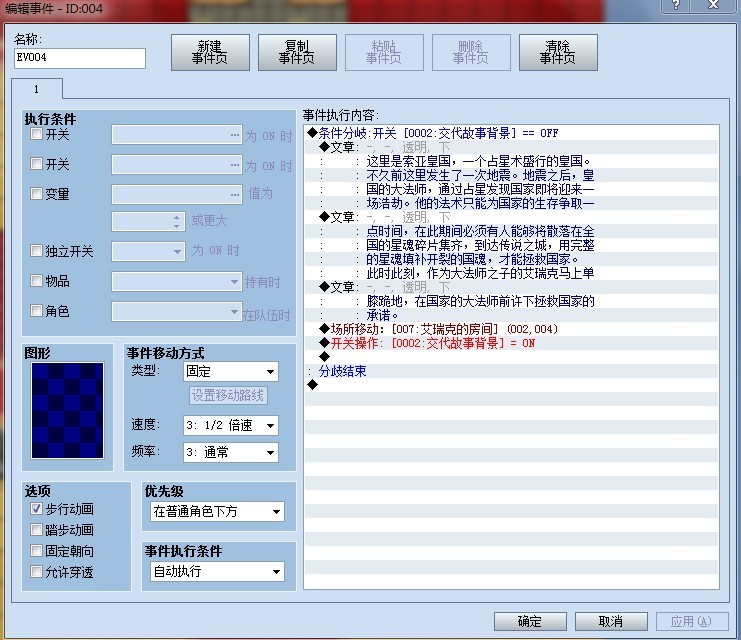Enable the first 开关 condition checkbox
Viewport: 741px width, 640px height.
[x=36, y=134]
